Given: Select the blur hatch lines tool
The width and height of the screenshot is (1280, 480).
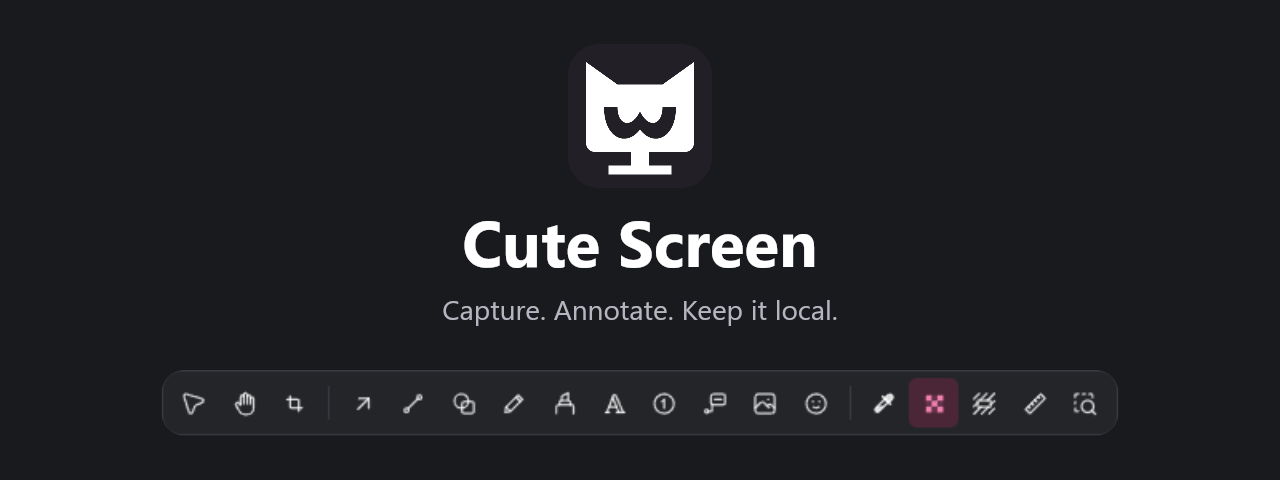Looking at the screenshot, I should click(x=984, y=403).
